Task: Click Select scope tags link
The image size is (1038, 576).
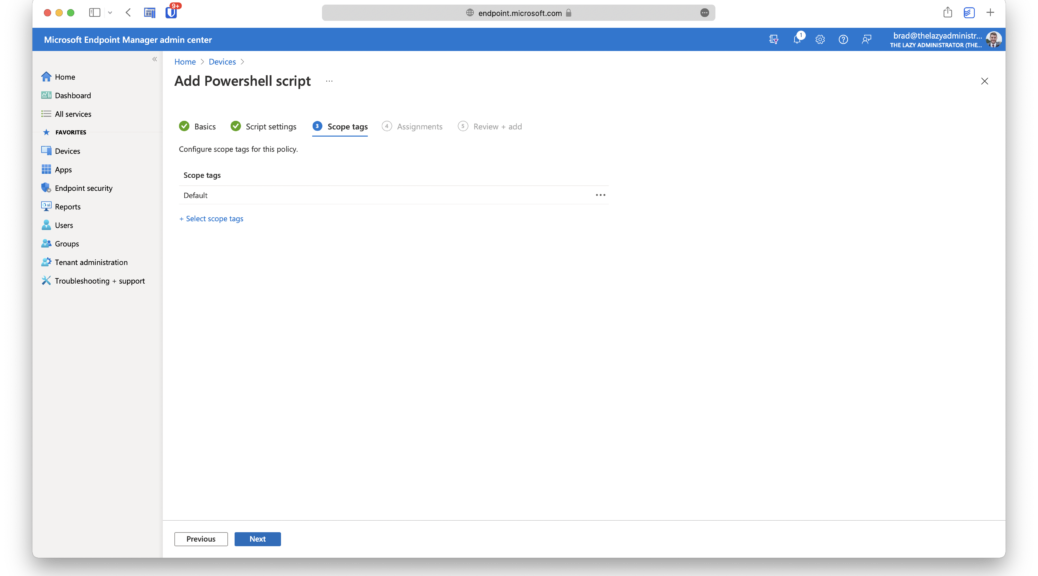Action: coord(211,218)
